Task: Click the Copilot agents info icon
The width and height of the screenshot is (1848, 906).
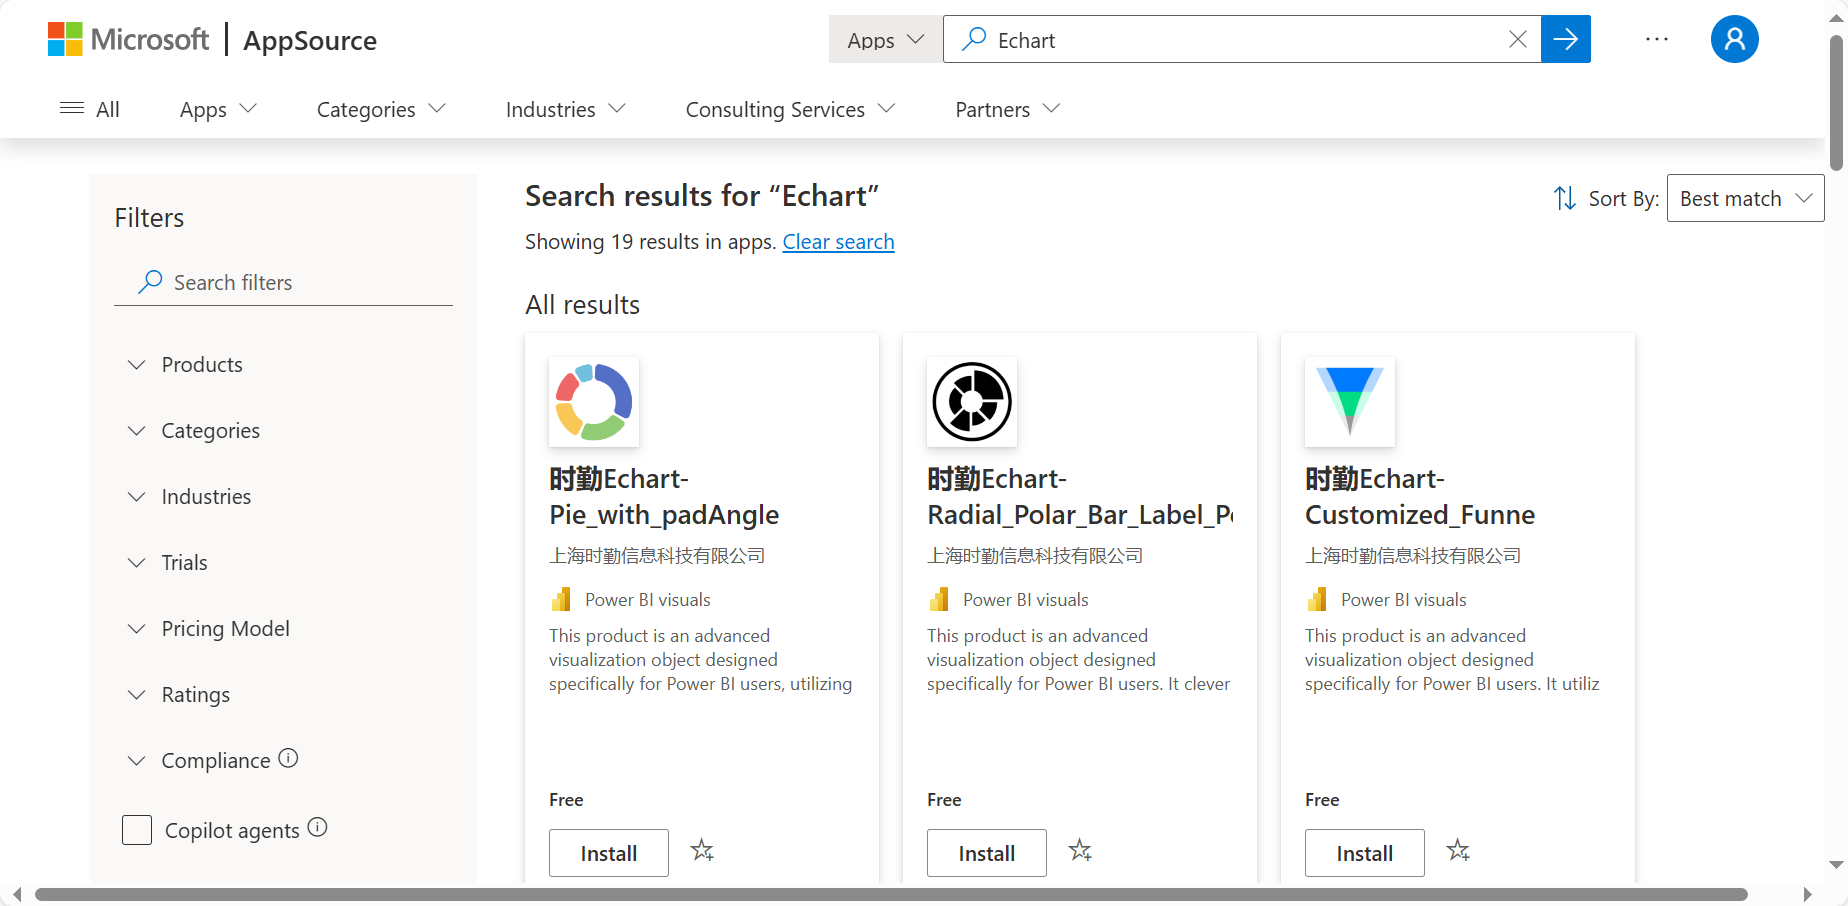Action: click(317, 827)
